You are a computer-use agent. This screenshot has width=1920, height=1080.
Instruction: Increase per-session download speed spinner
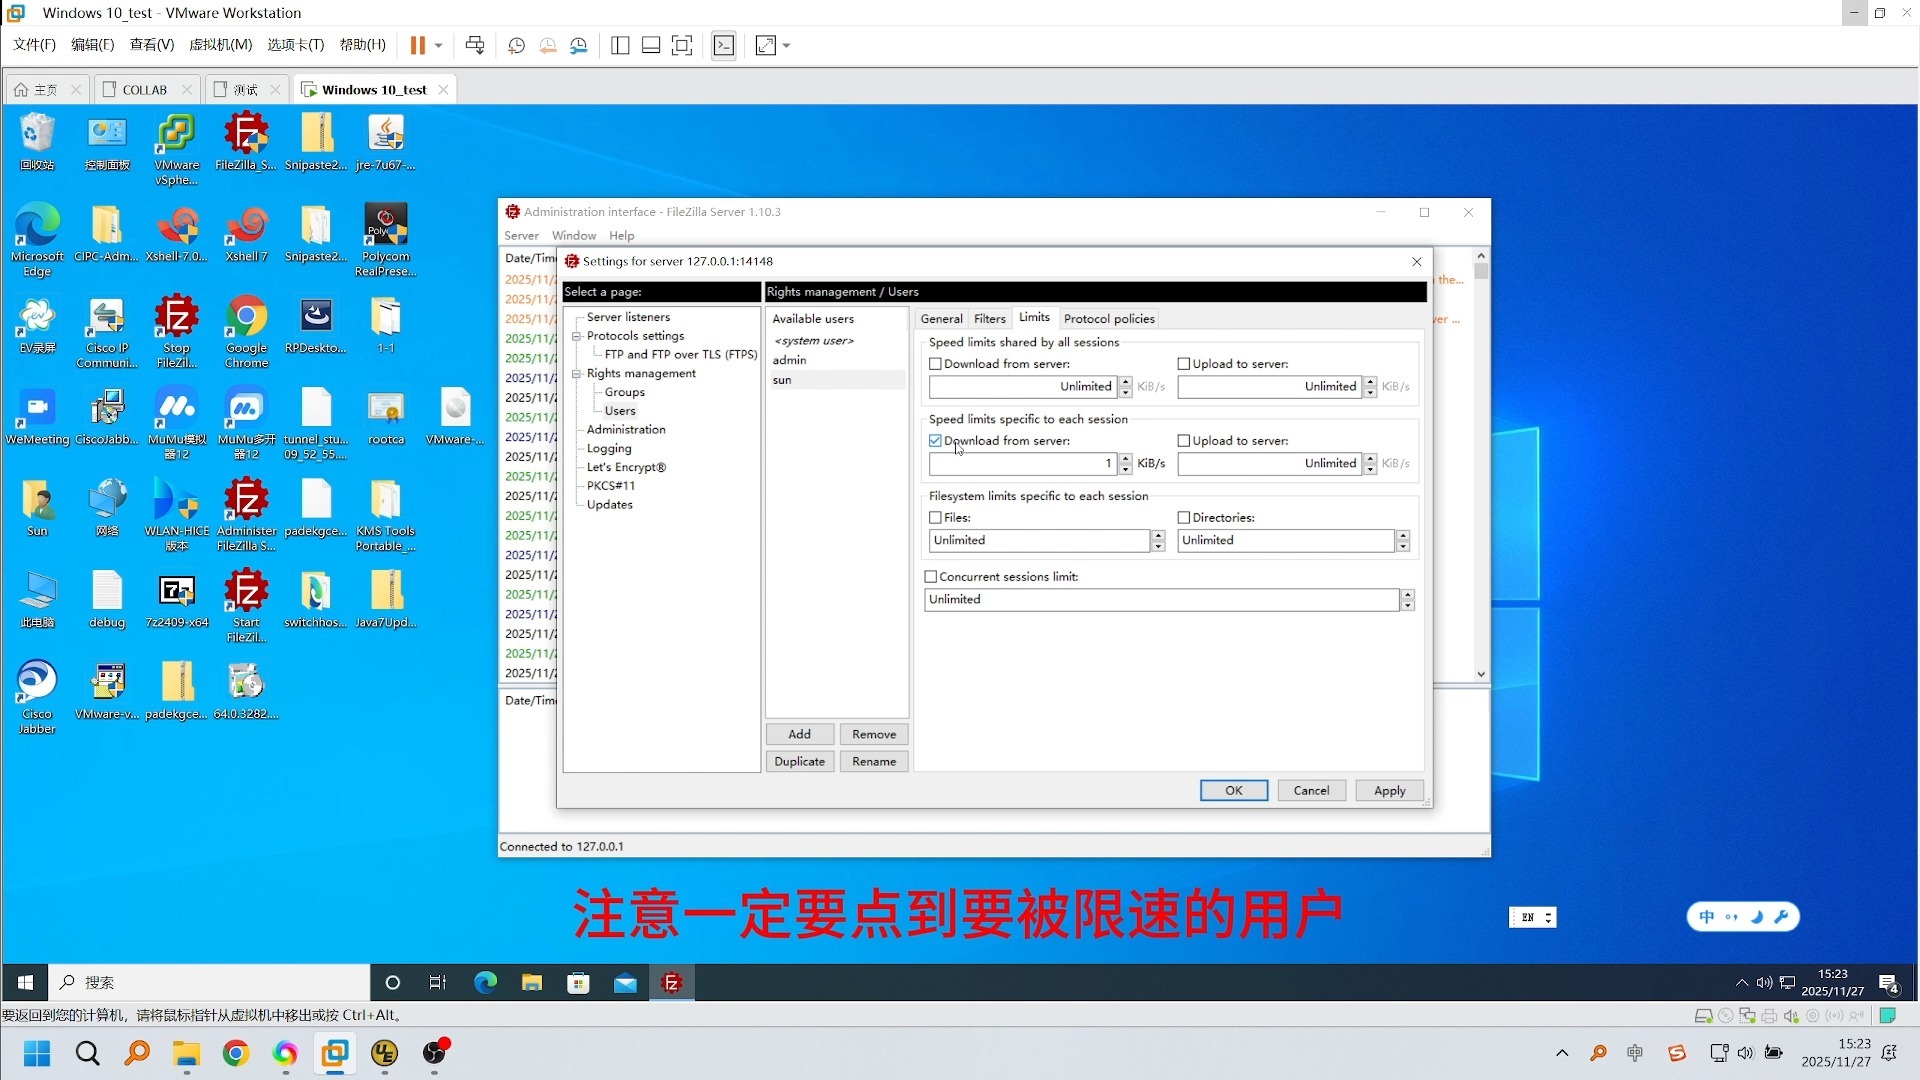(1126, 459)
